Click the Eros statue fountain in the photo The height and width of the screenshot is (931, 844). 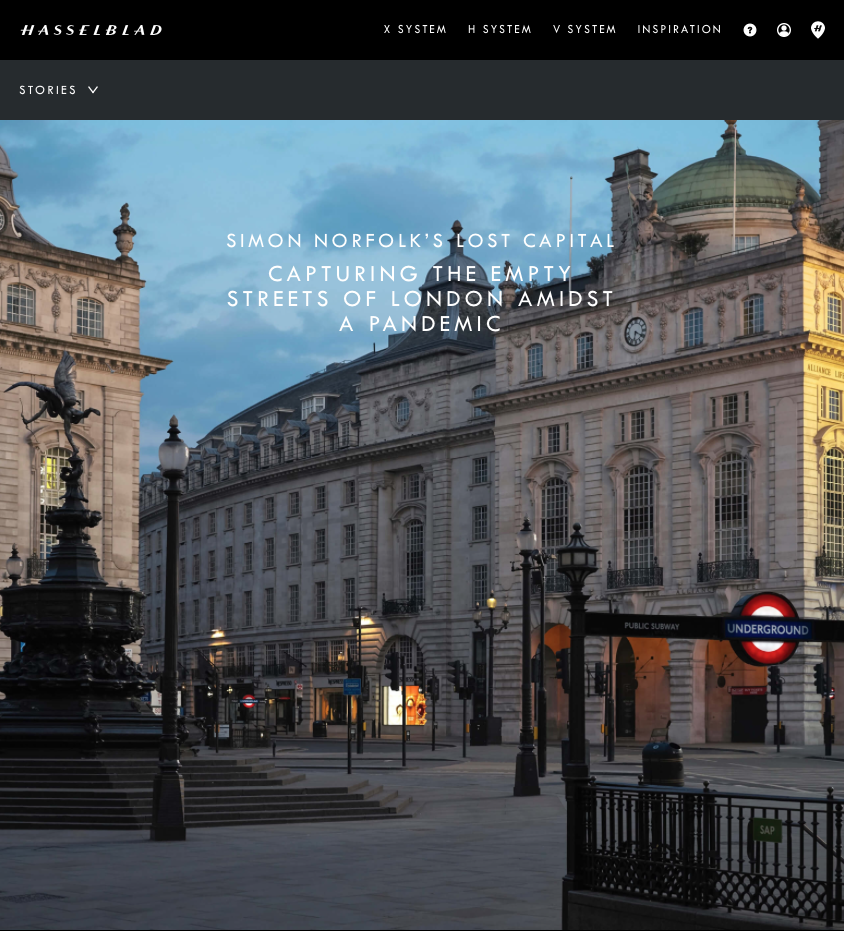tap(60, 400)
